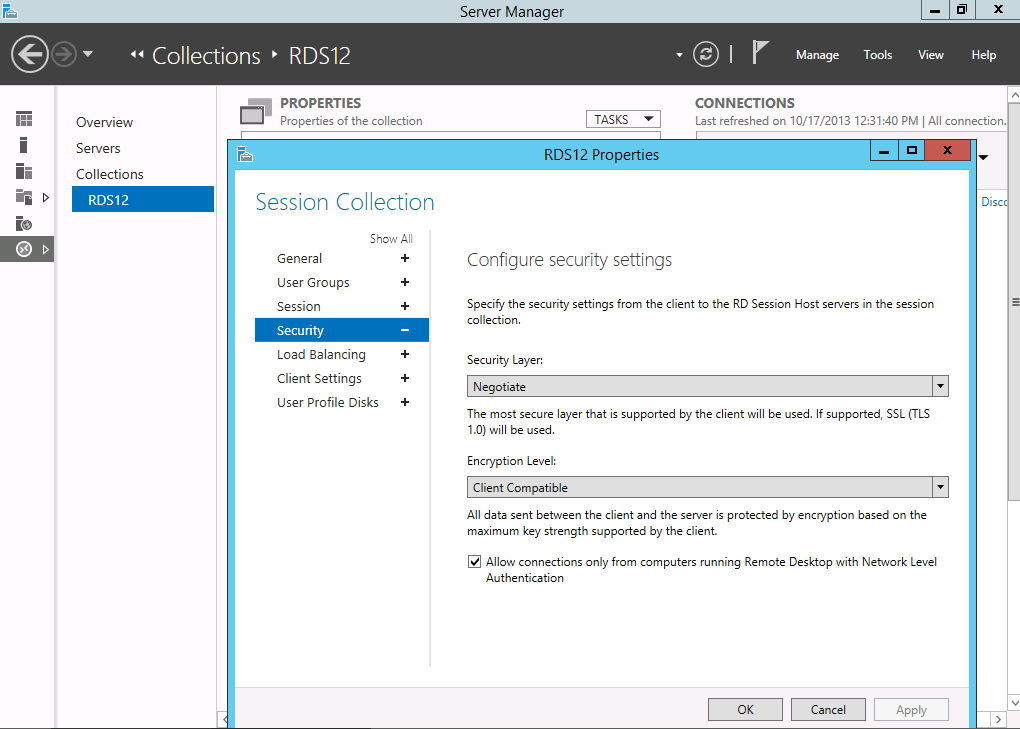Click the Server Manager title bar icon
Screen dimensions: 1020x729
point(10,11)
